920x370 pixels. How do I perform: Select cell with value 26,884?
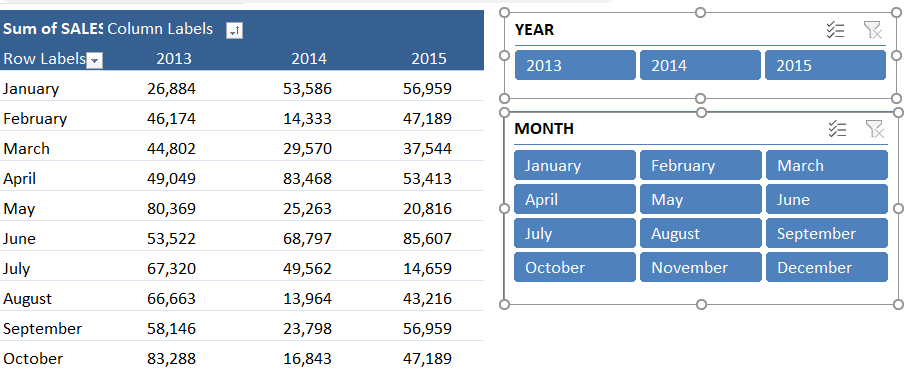(171, 89)
